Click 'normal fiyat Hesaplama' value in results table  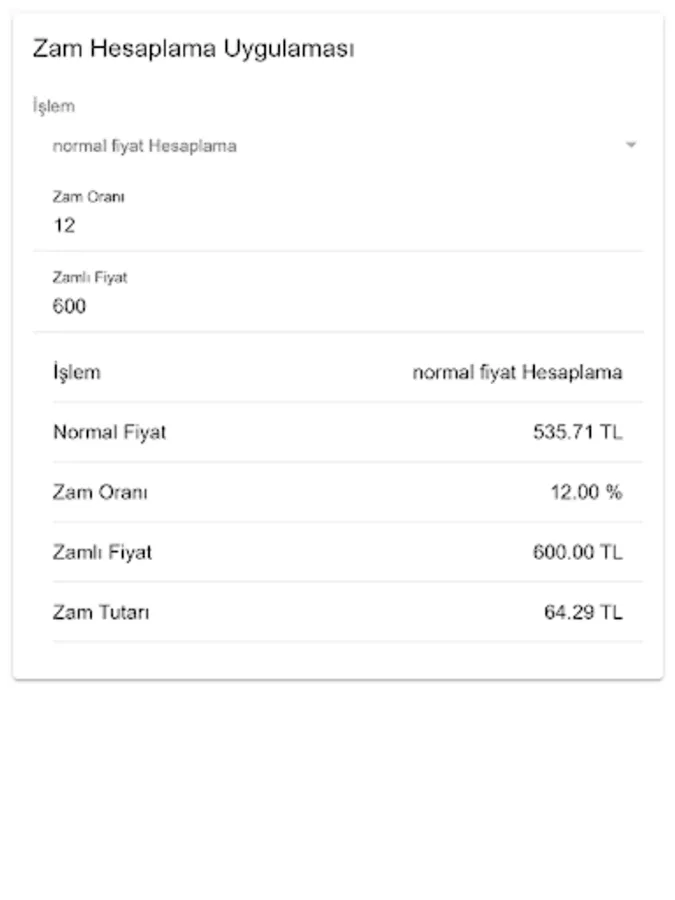(x=517, y=373)
